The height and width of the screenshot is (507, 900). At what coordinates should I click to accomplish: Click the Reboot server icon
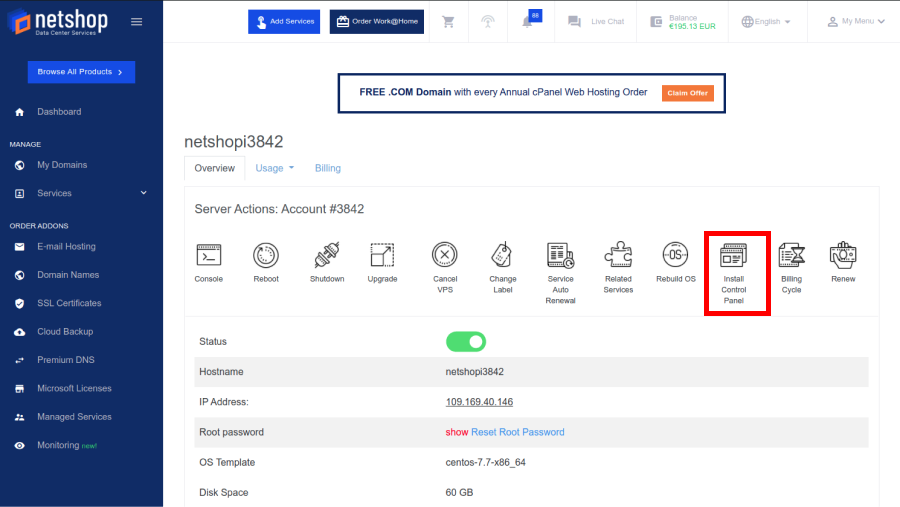(x=266, y=263)
